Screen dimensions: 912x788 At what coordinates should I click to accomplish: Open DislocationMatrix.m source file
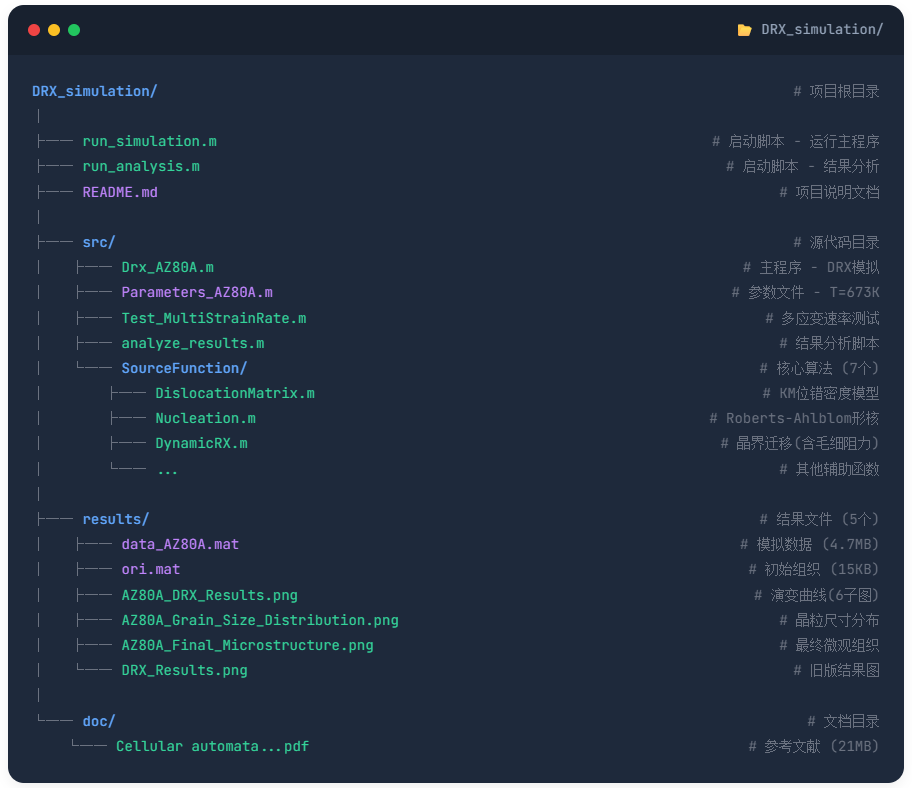tap(234, 393)
